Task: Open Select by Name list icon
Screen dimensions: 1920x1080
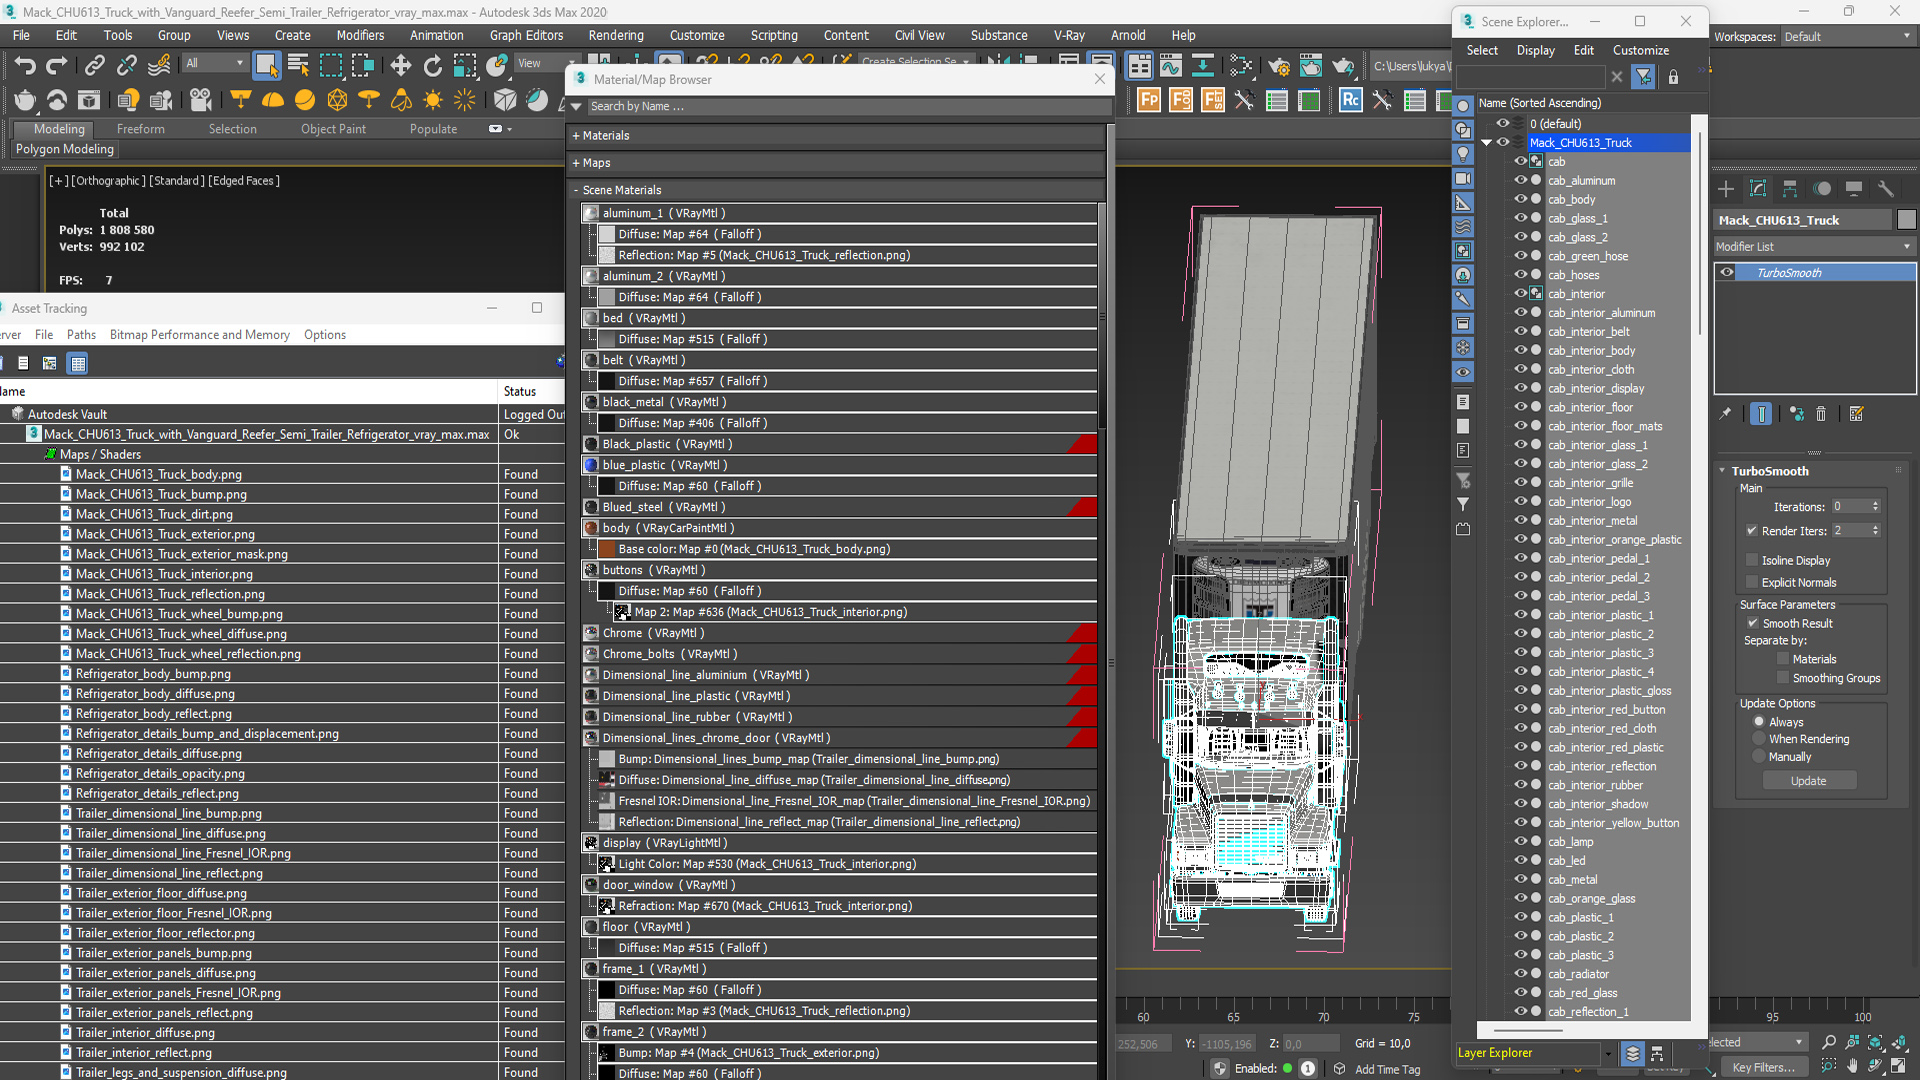Action: (298, 66)
